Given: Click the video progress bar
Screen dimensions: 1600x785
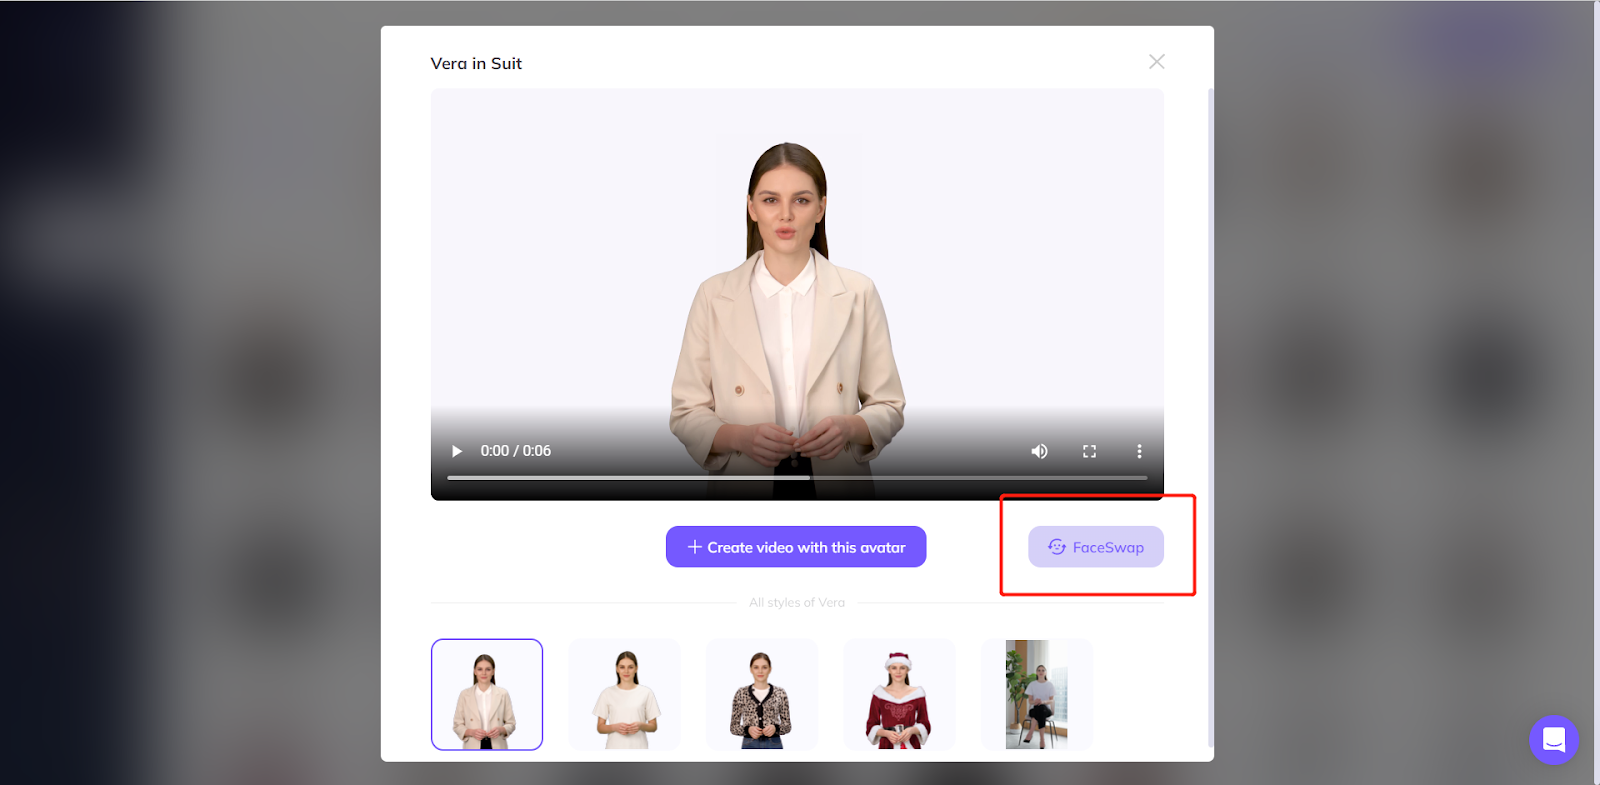Looking at the screenshot, I should 797,478.
